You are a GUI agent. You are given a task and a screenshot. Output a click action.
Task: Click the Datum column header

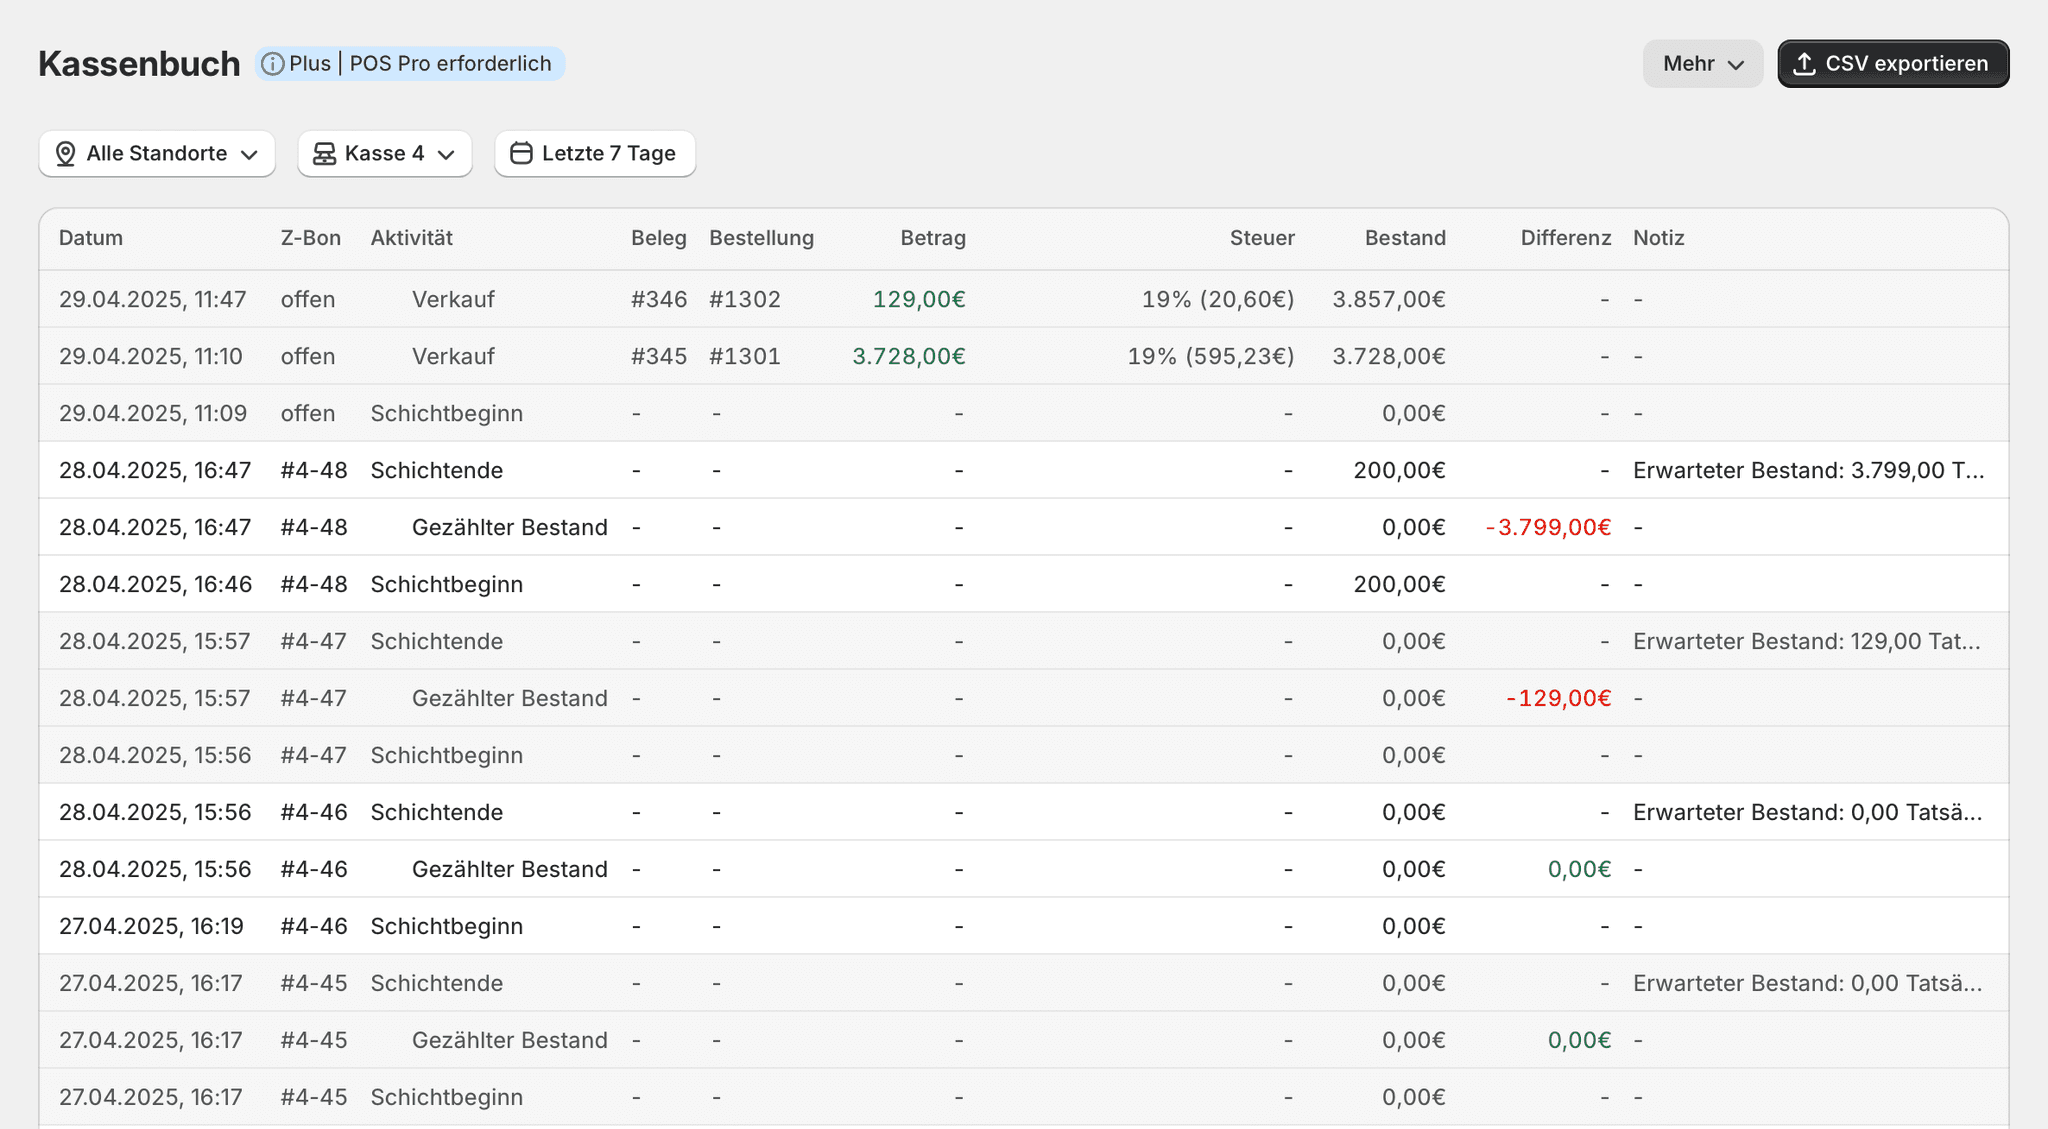(91, 238)
